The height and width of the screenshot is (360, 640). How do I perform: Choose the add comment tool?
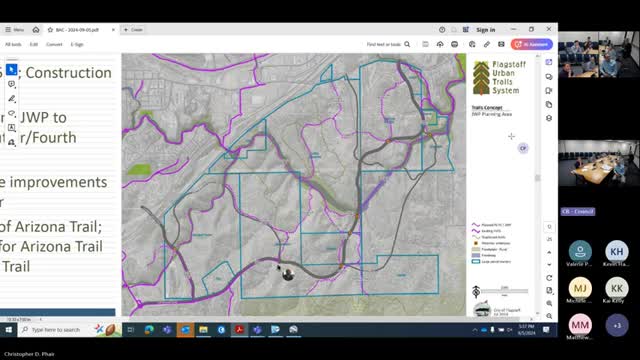(11, 84)
